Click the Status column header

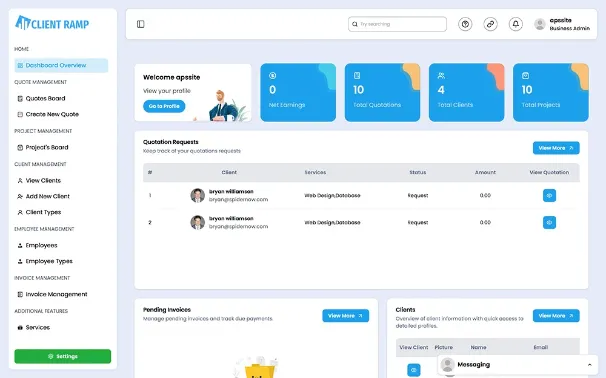point(418,172)
